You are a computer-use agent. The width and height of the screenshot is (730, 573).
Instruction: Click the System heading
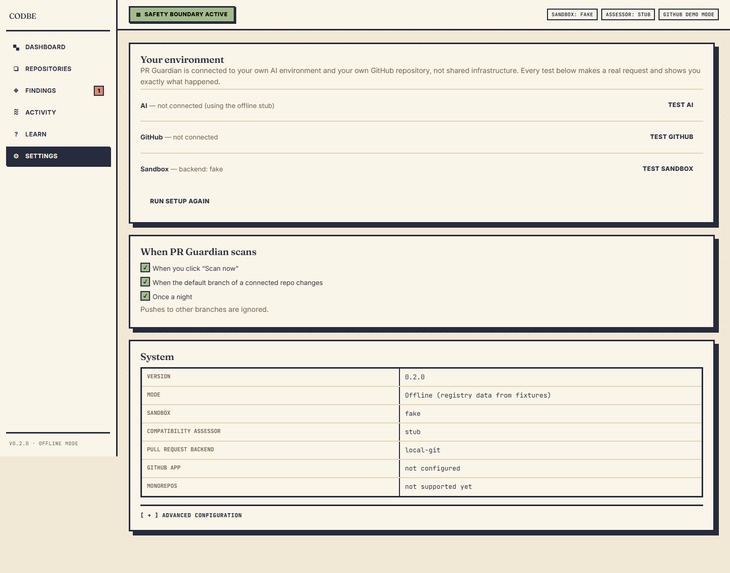pyautogui.click(x=157, y=357)
